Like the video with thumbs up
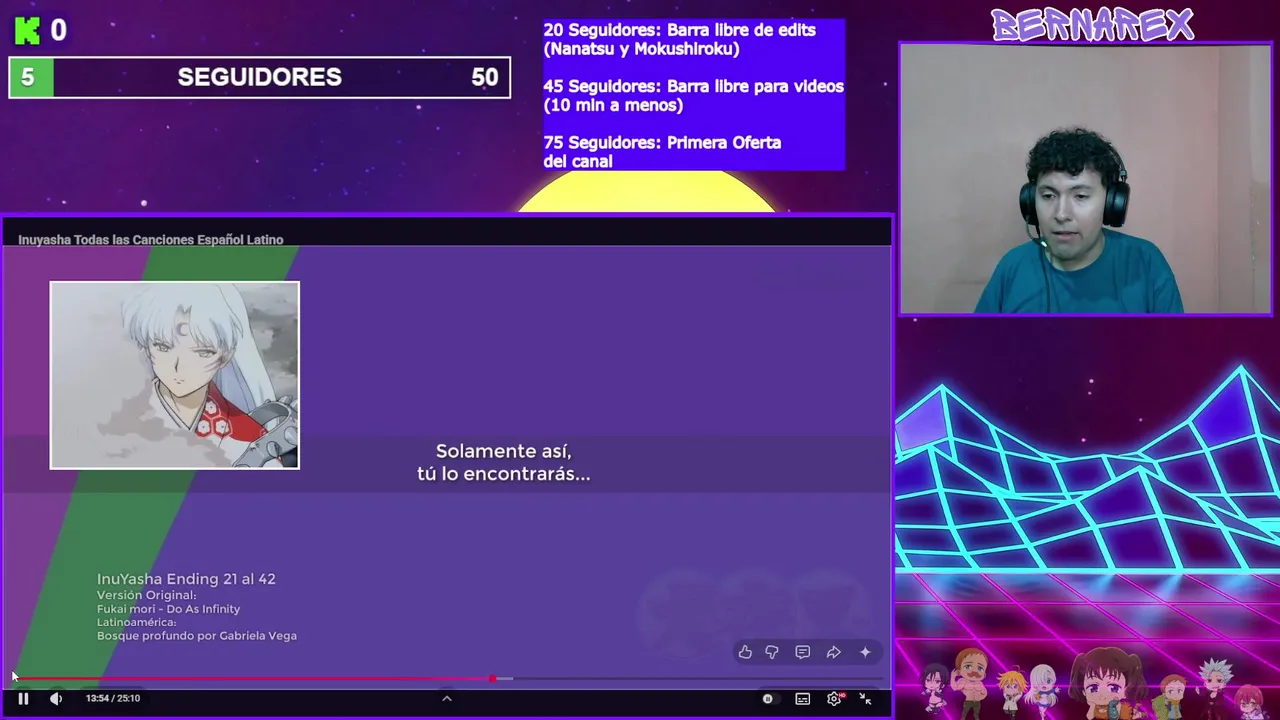The width and height of the screenshot is (1280, 720). [745, 652]
